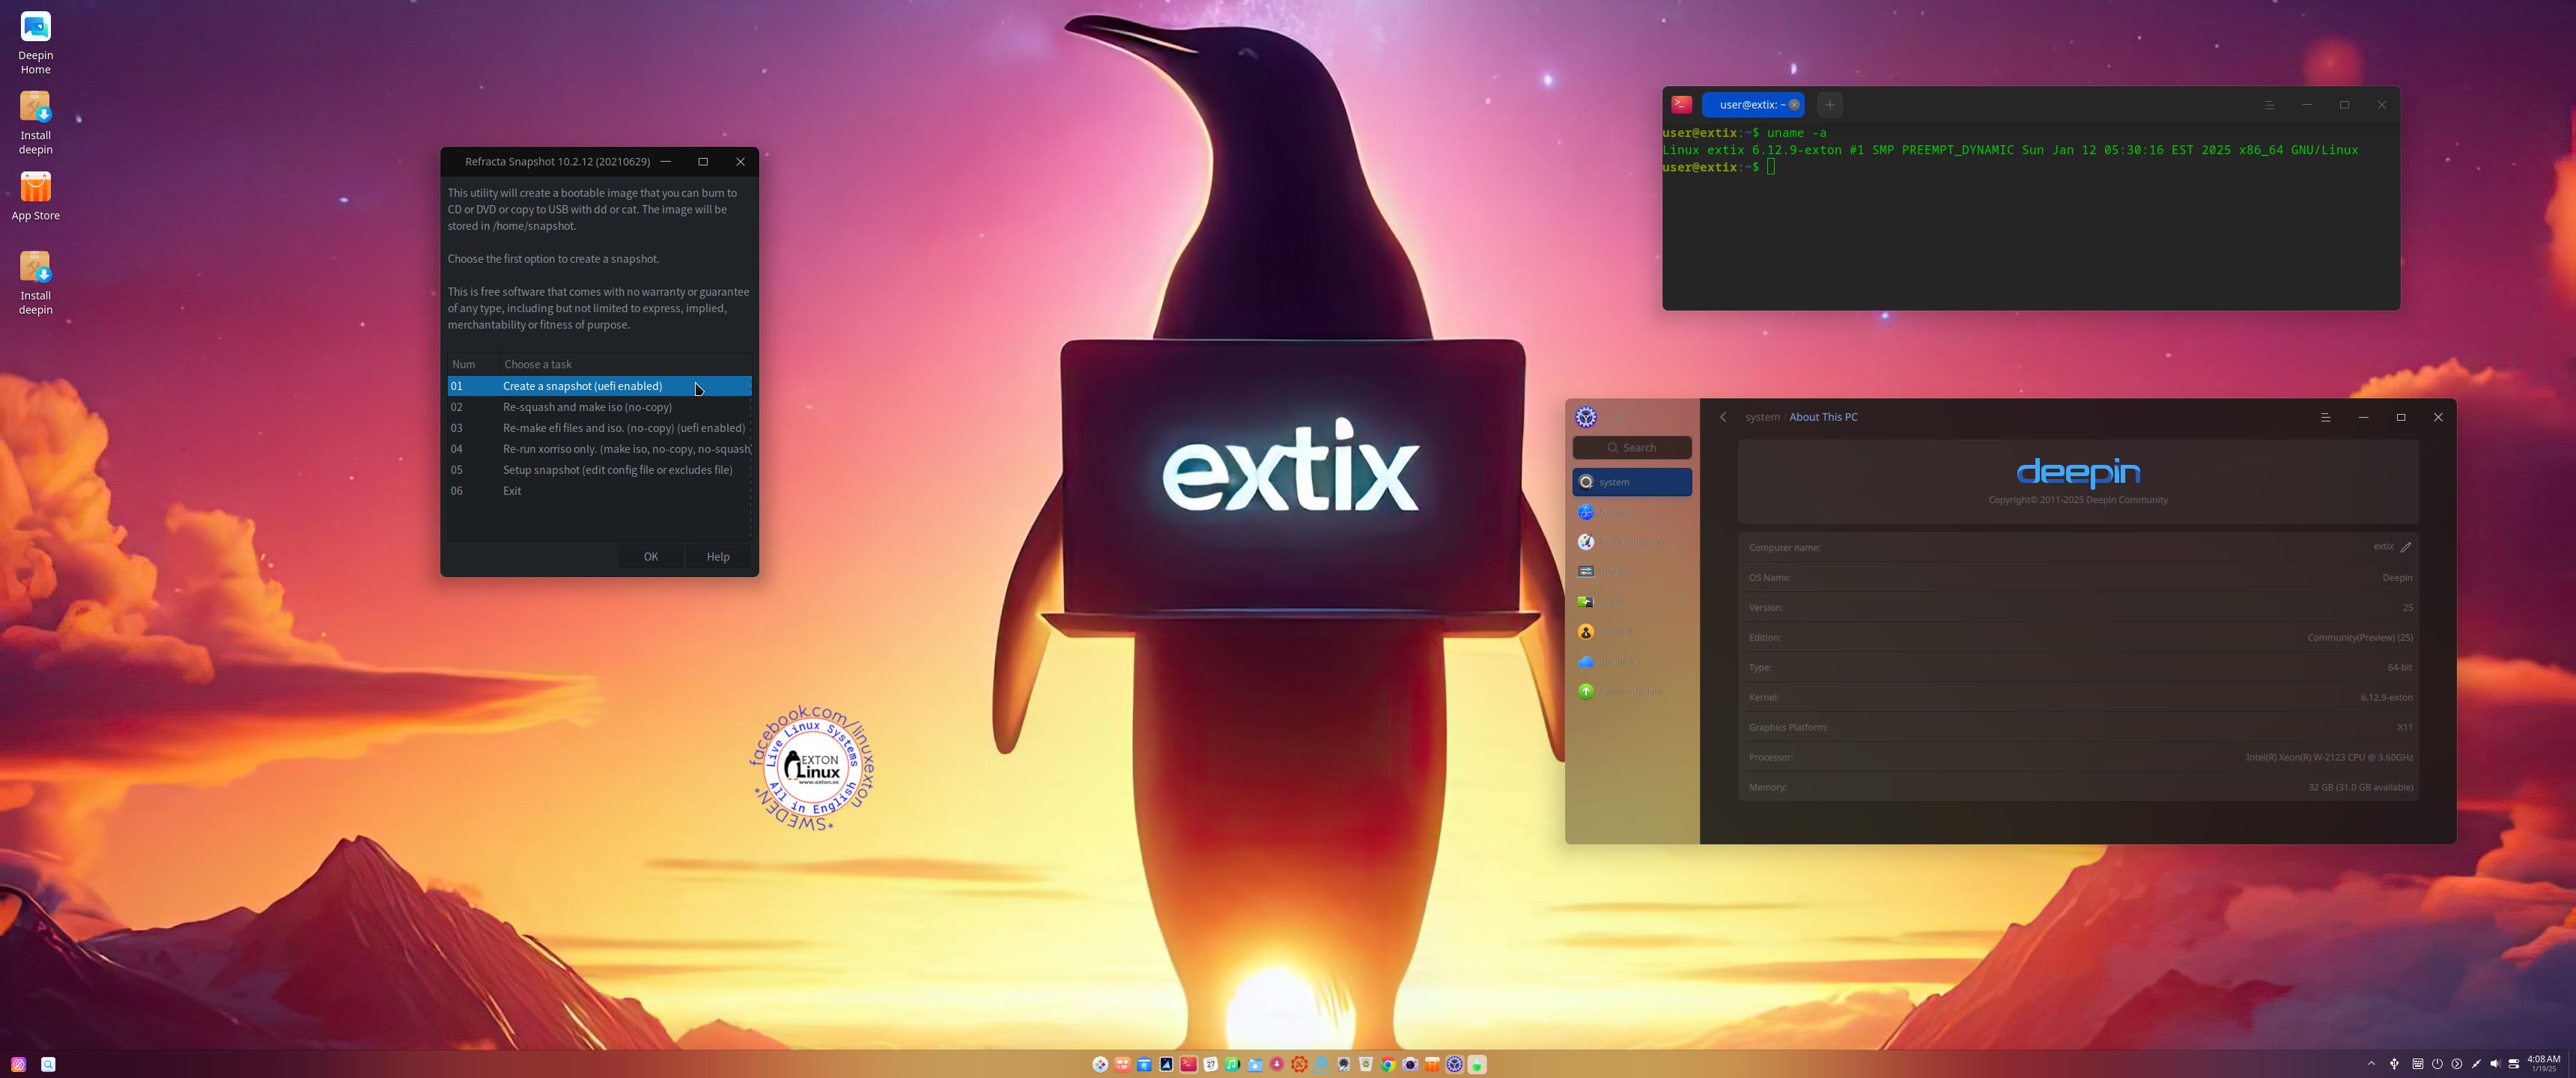Select Personalization in Control Center sidebar
2576x1078 pixels.
click(1632, 541)
